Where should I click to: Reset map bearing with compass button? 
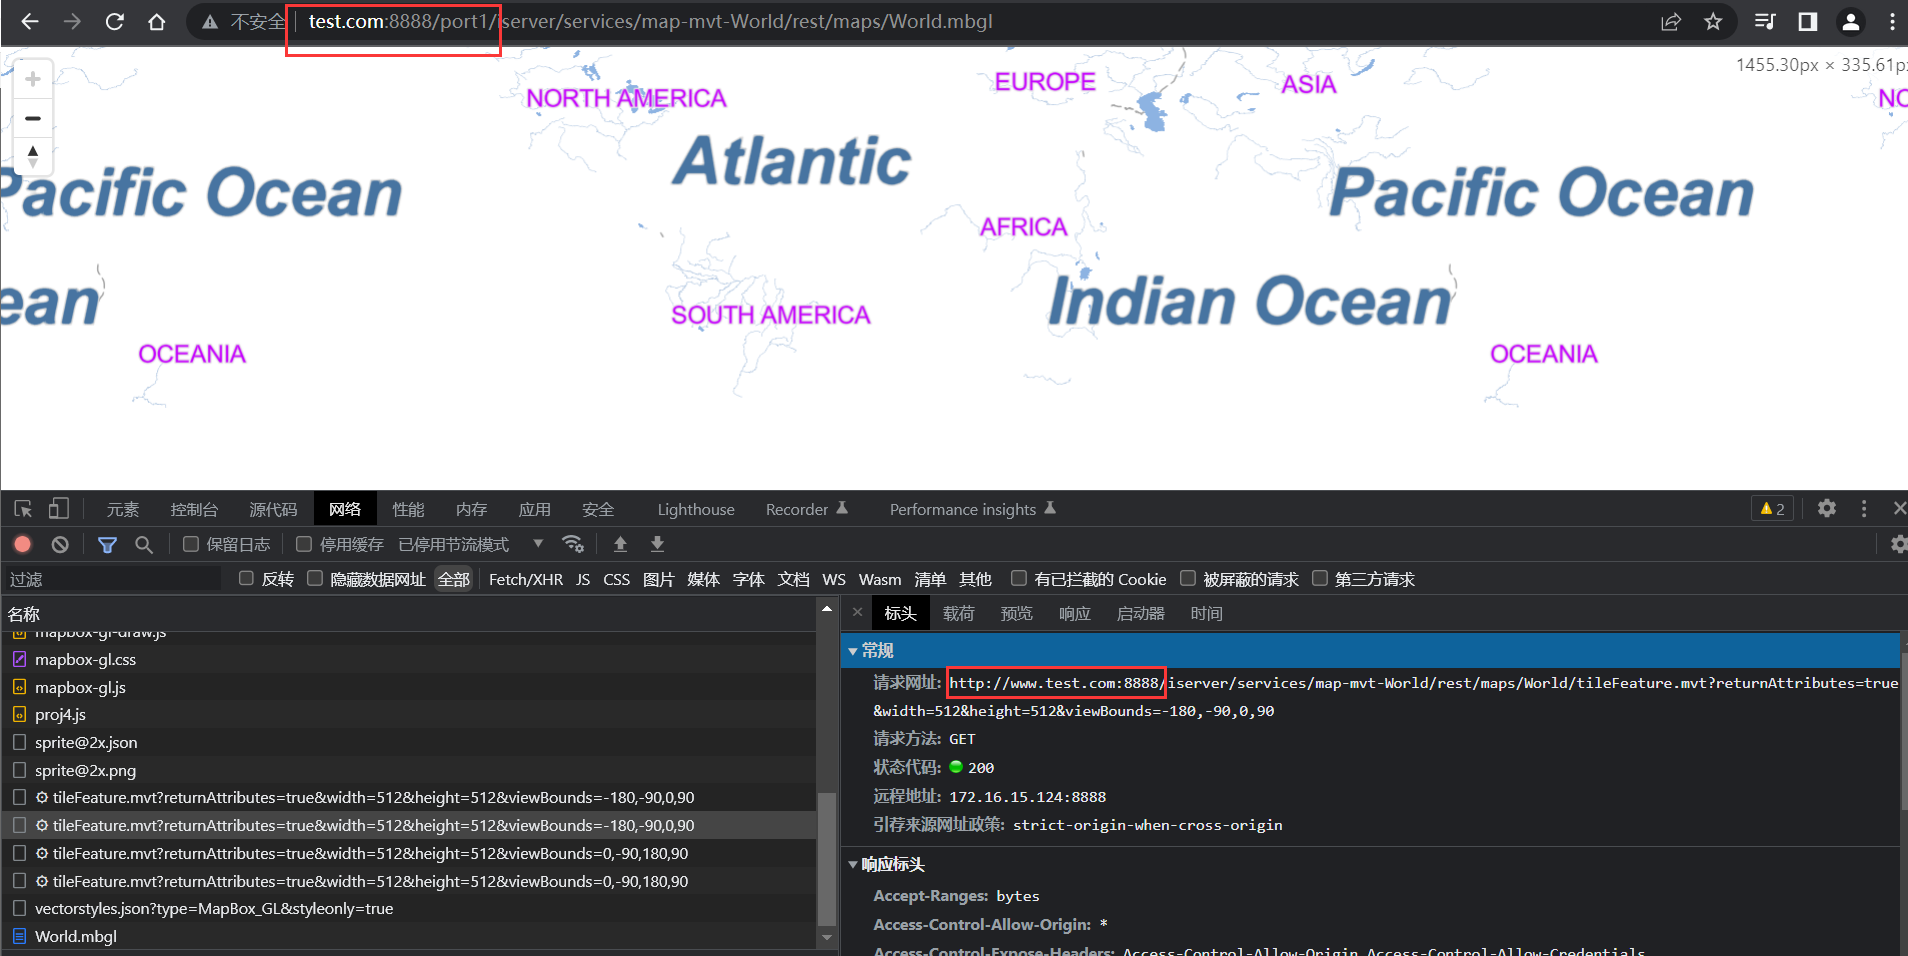click(33, 156)
